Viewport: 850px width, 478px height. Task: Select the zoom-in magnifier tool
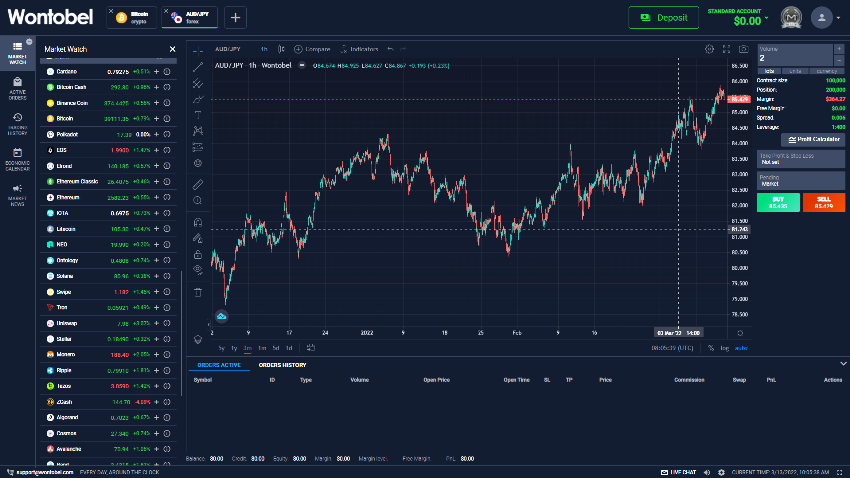(x=198, y=201)
